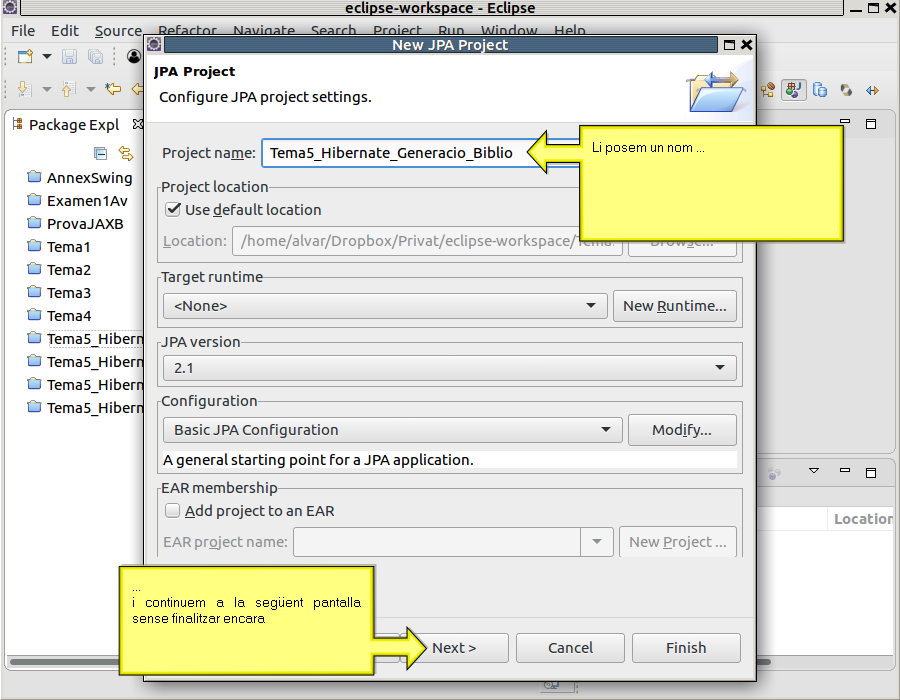Click the EAR project name field
Screen dimensions: 900x700
click(x=437, y=542)
